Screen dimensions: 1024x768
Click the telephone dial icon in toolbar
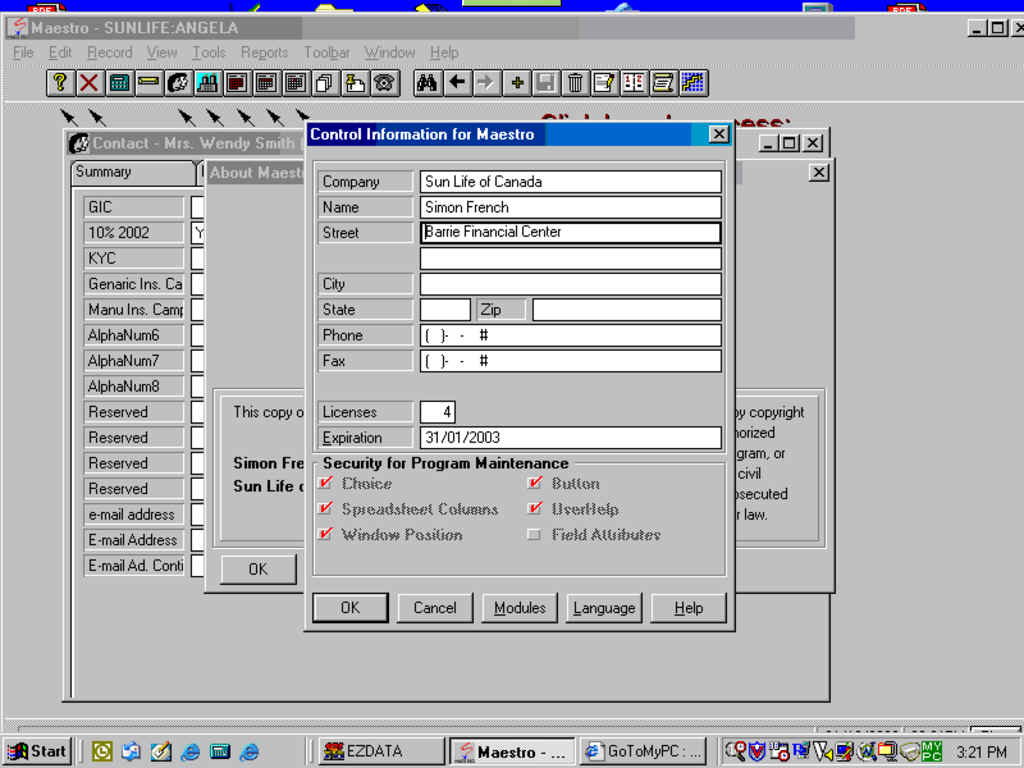(x=384, y=83)
